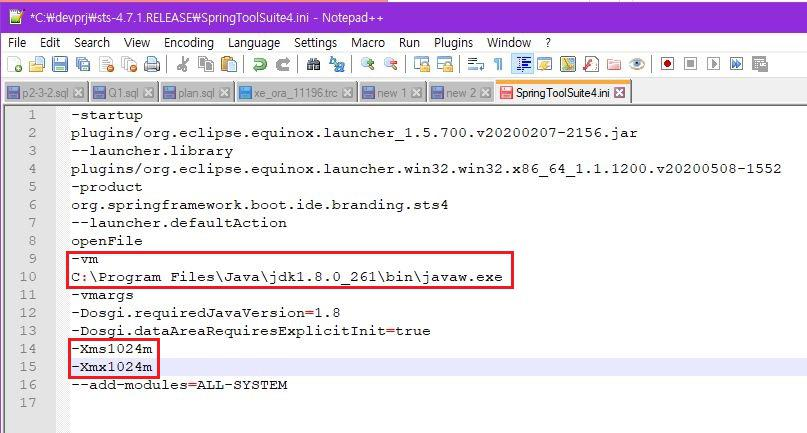Click --add-modules=ALL-SYSTEM on line 16
The width and height of the screenshot is (807, 433).
coord(179,385)
